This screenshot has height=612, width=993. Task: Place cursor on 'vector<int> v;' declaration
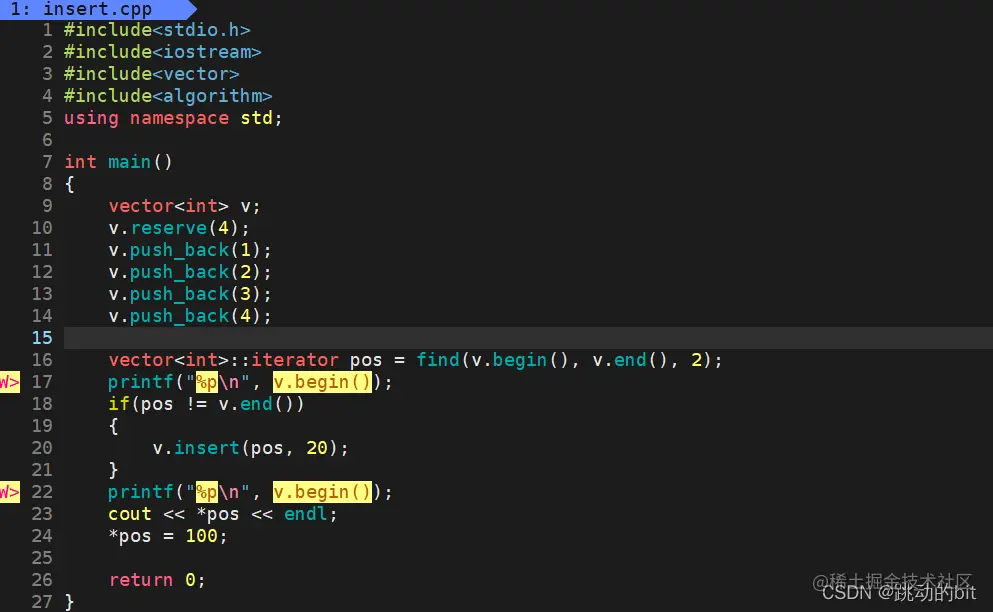(184, 207)
